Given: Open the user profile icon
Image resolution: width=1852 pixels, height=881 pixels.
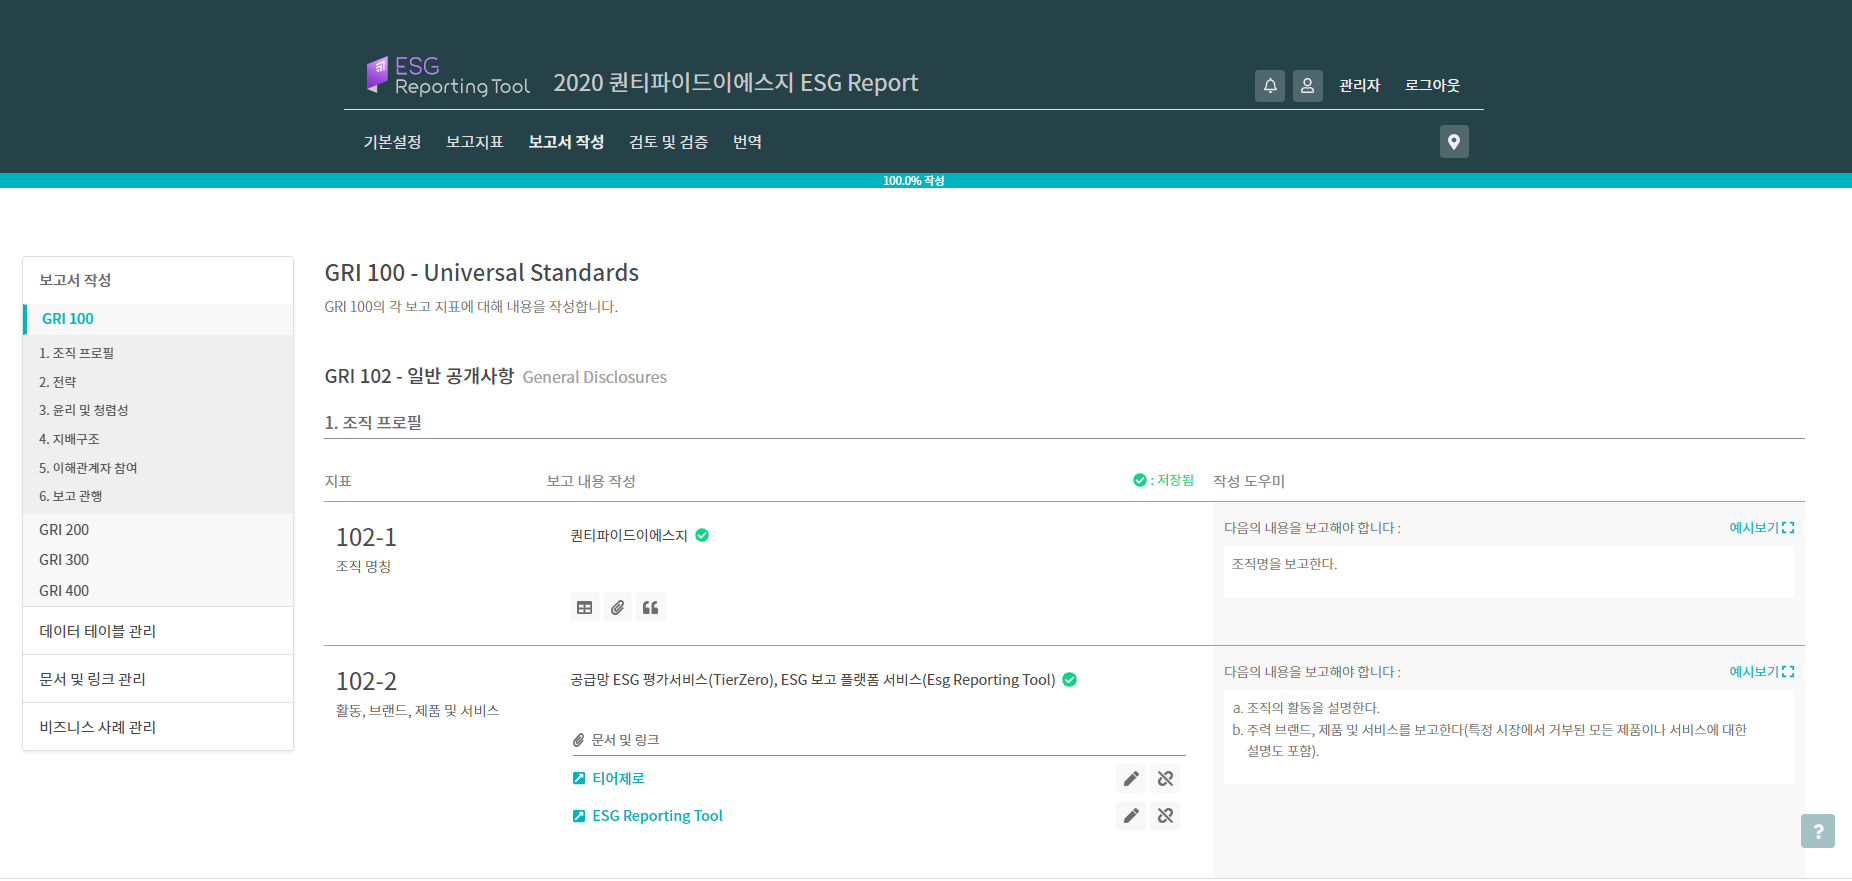Looking at the screenshot, I should (x=1307, y=86).
